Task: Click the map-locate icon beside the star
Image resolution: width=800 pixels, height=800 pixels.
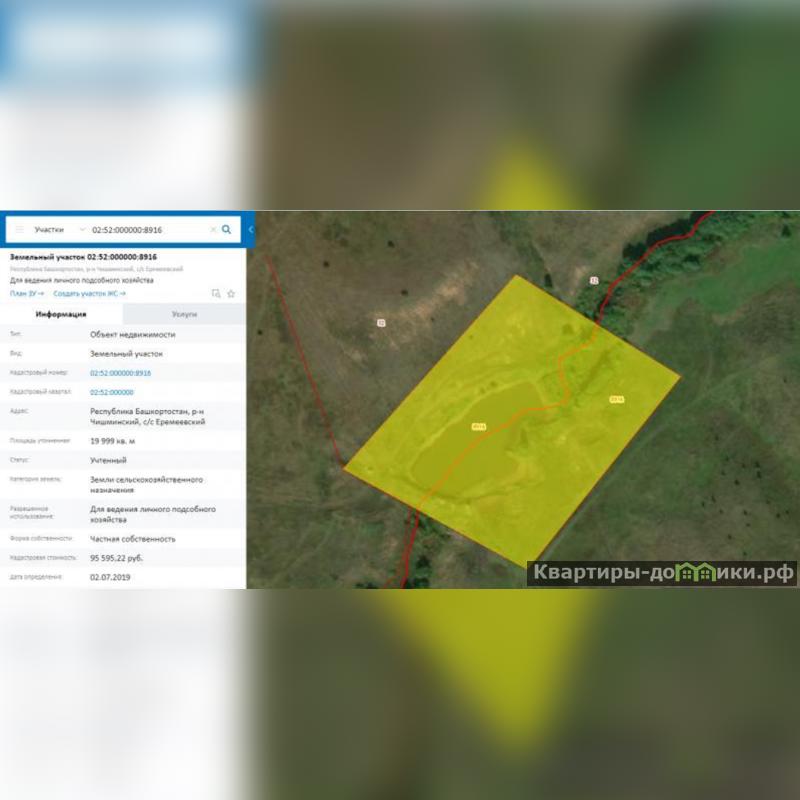Action: pos(216,294)
